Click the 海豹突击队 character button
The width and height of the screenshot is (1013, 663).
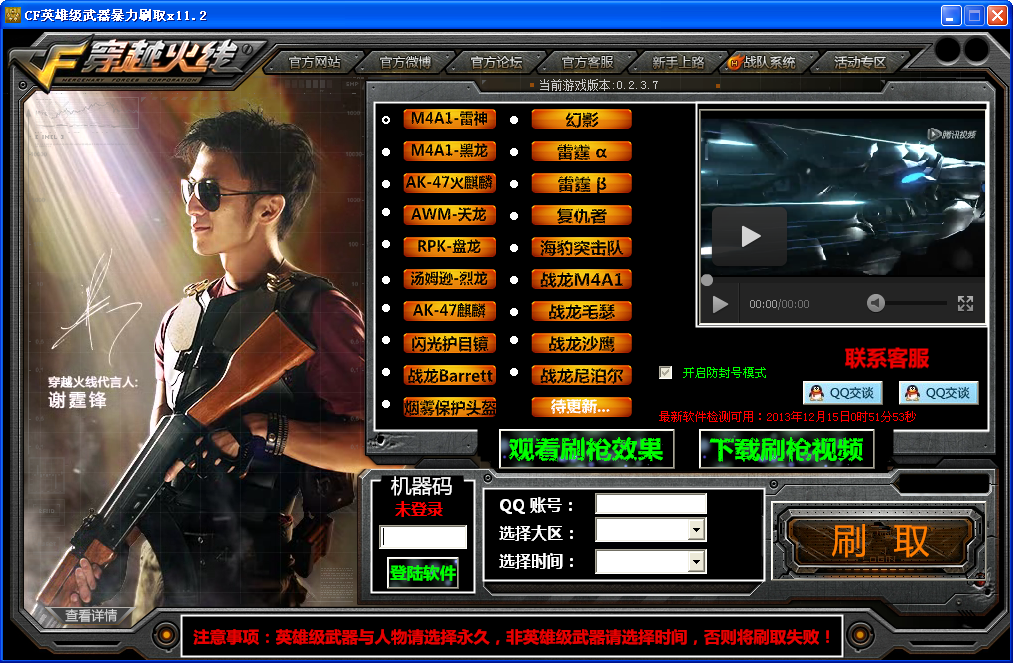581,247
